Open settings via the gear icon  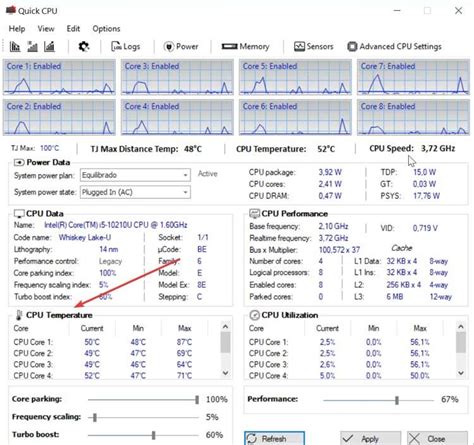pos(84,47)
